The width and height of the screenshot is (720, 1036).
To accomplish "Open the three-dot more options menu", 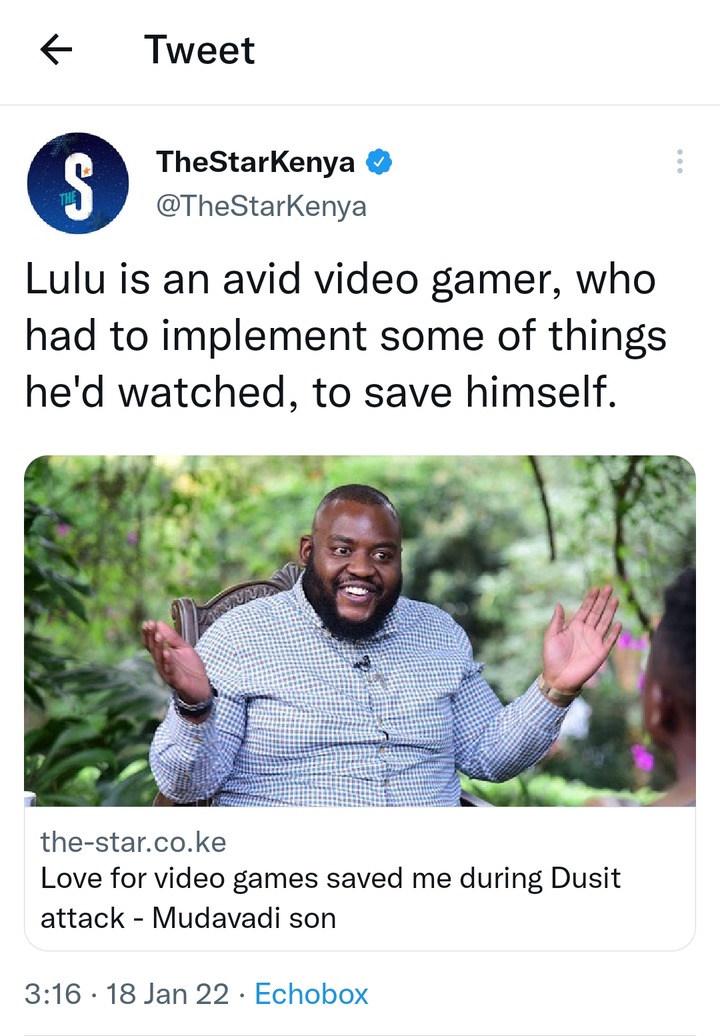I will [679, 162].
